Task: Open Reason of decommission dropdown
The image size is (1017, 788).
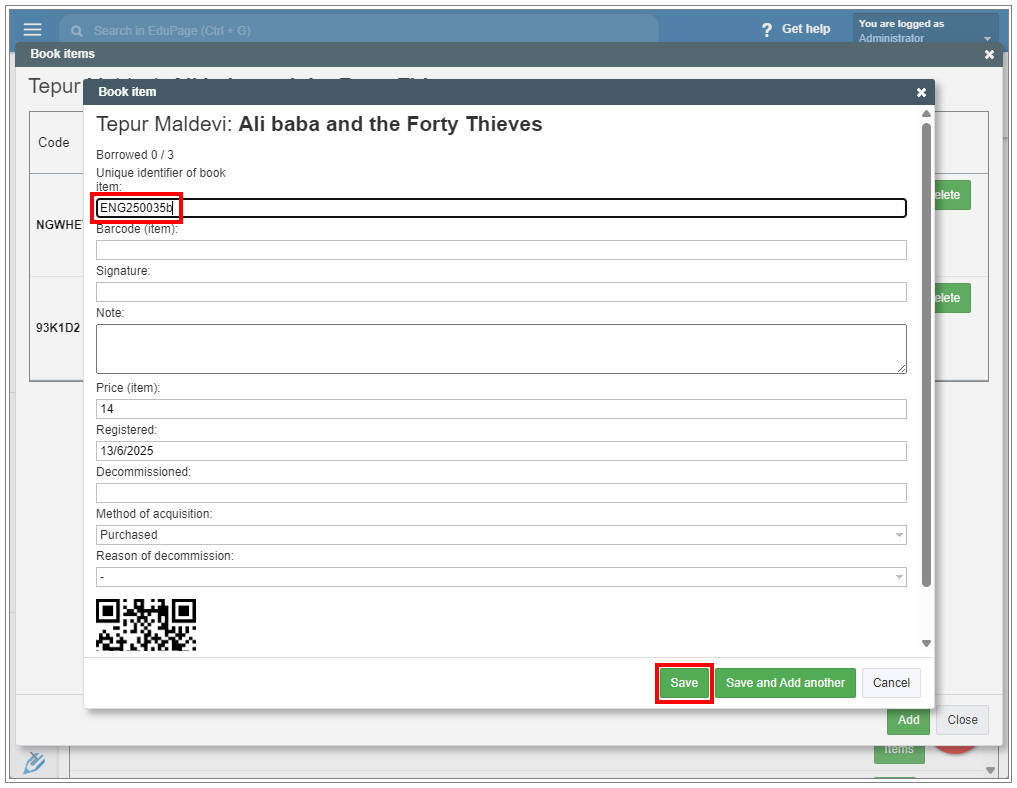Action: pos(501,577)
